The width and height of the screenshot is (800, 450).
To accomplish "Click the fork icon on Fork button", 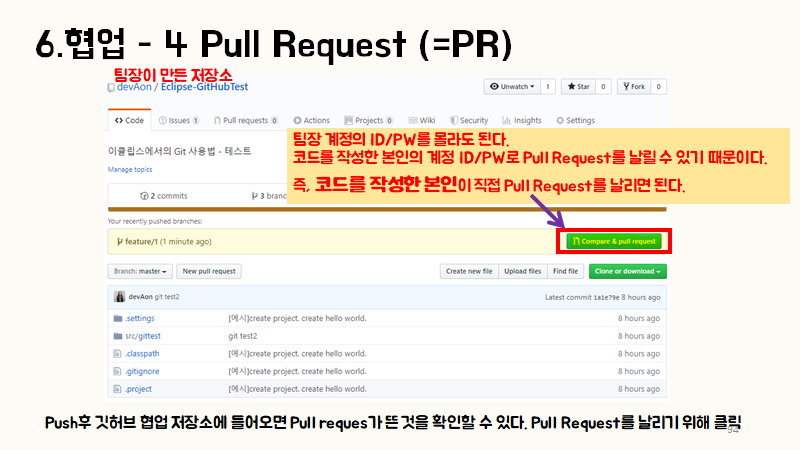I will tap(626, 87).
